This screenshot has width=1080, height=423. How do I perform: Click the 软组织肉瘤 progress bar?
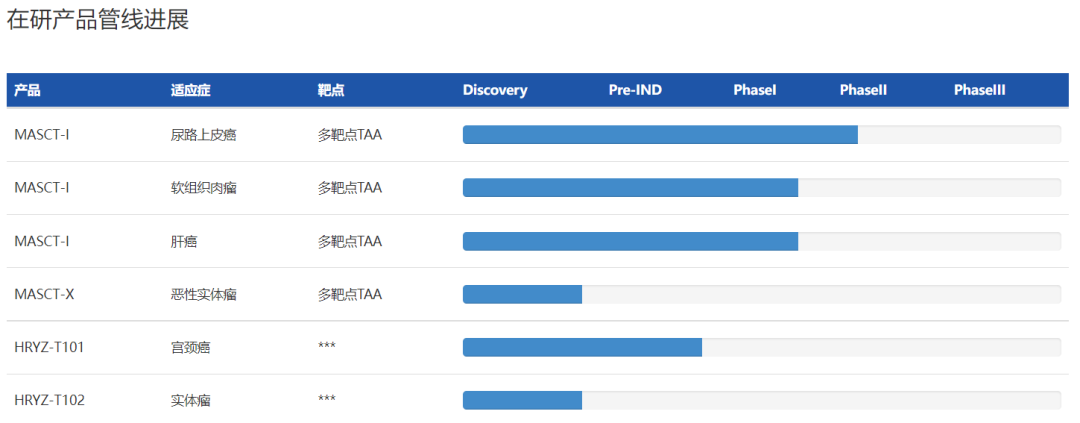click(x=630, y=187)
